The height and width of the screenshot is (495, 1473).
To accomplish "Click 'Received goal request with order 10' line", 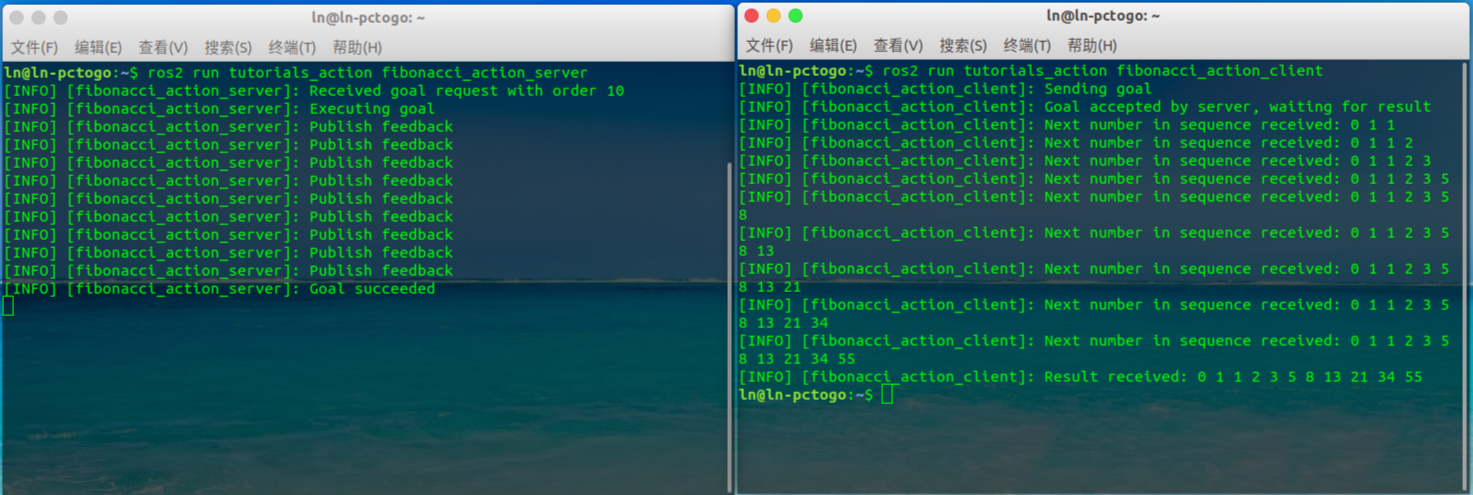I will 314,91.
